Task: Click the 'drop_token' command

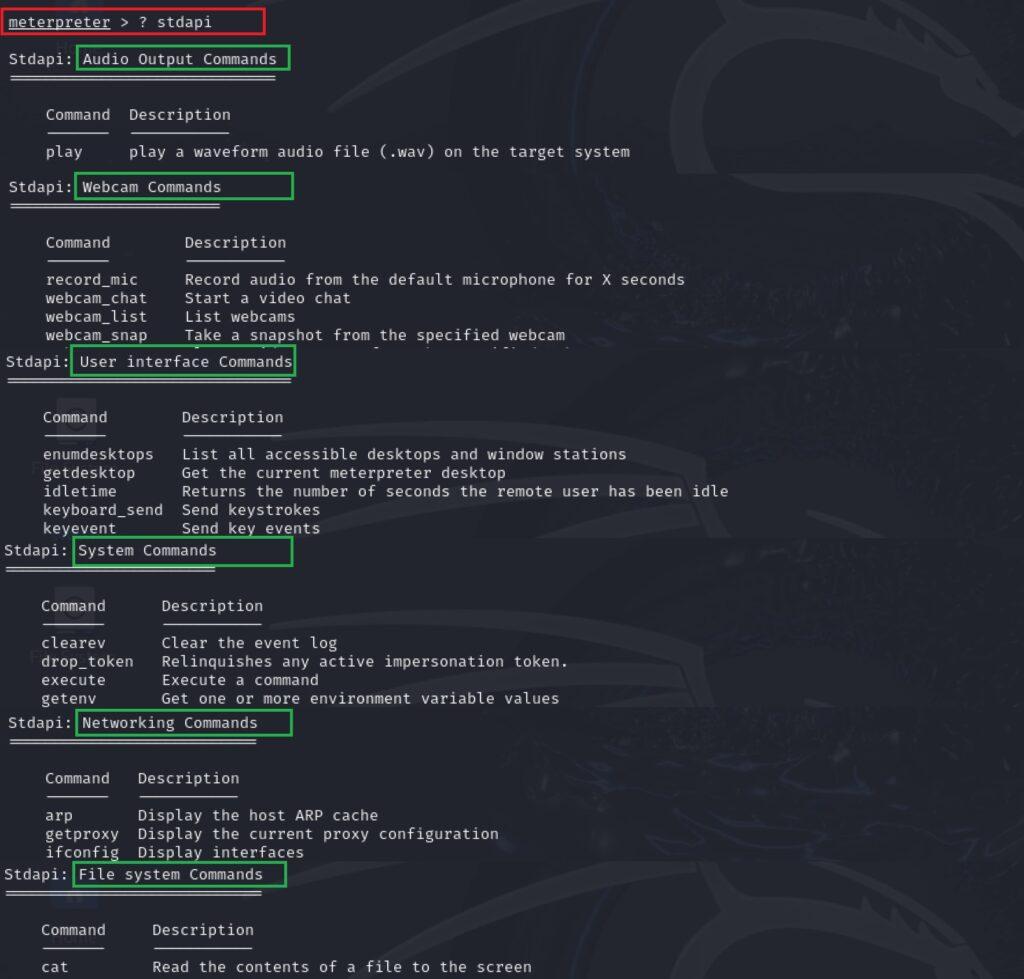Action: tap(87, 662)
